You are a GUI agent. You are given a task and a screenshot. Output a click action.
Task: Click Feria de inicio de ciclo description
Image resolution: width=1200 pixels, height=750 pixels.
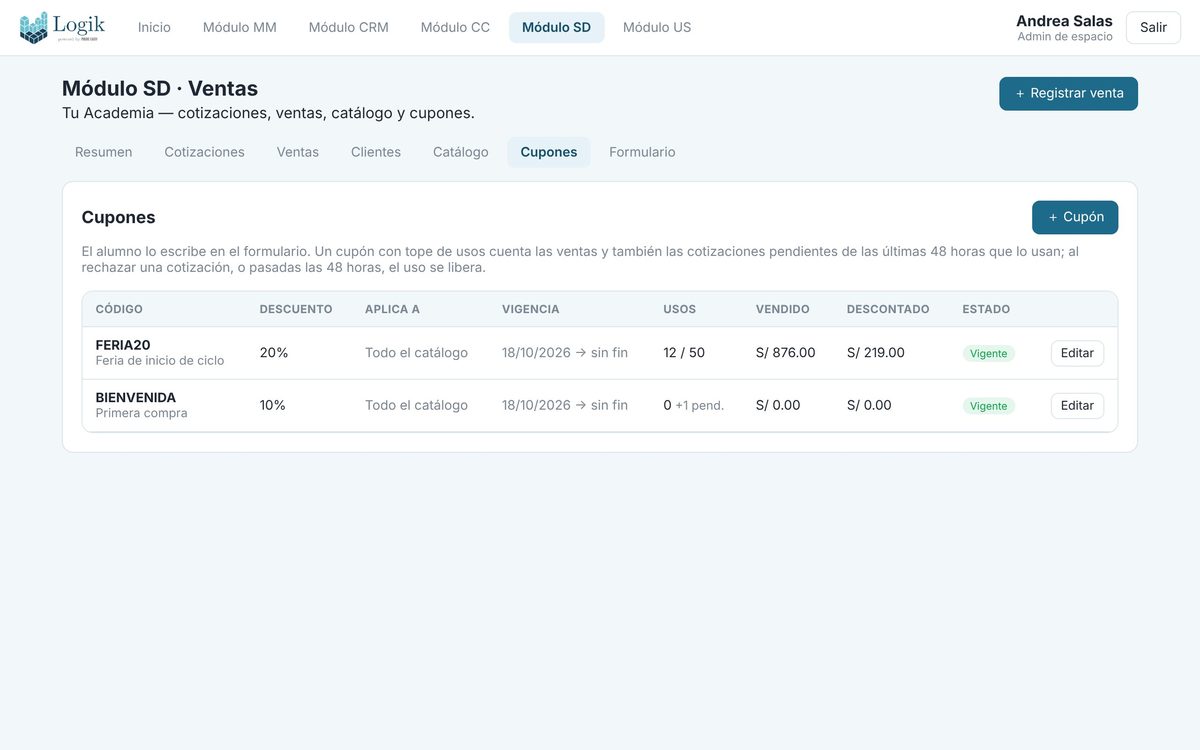(160, 361)
